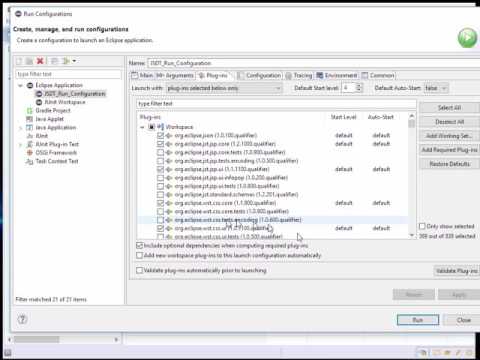Click the duplicate configuration icon
480x360 pixels.
[29, 61]
